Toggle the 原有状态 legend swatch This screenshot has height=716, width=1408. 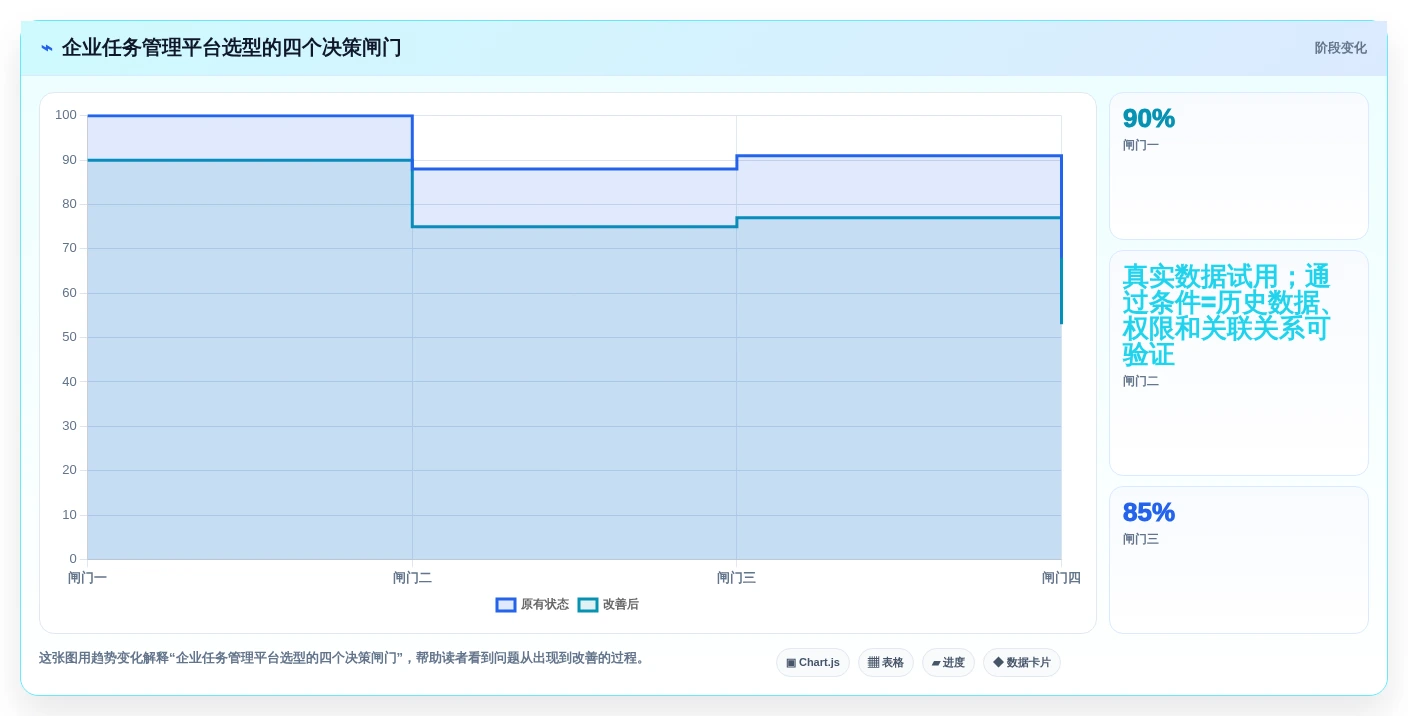tap(506, 605)
